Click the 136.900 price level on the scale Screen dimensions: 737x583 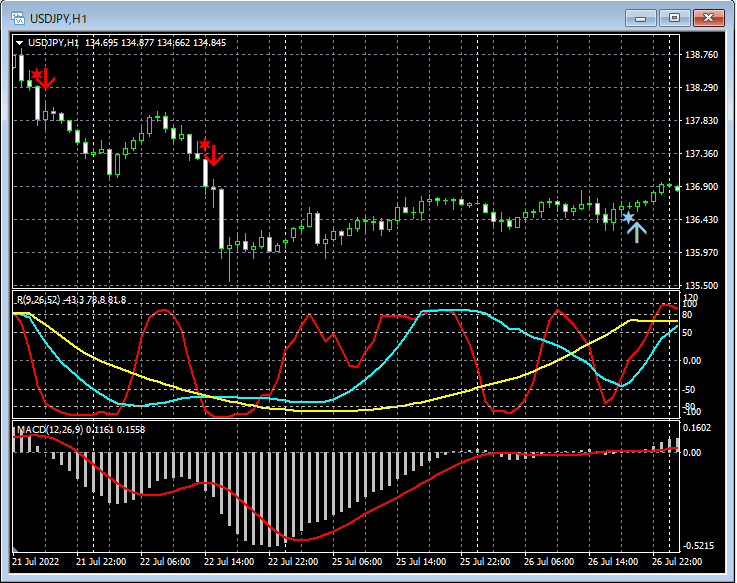(x=701, y=187)
